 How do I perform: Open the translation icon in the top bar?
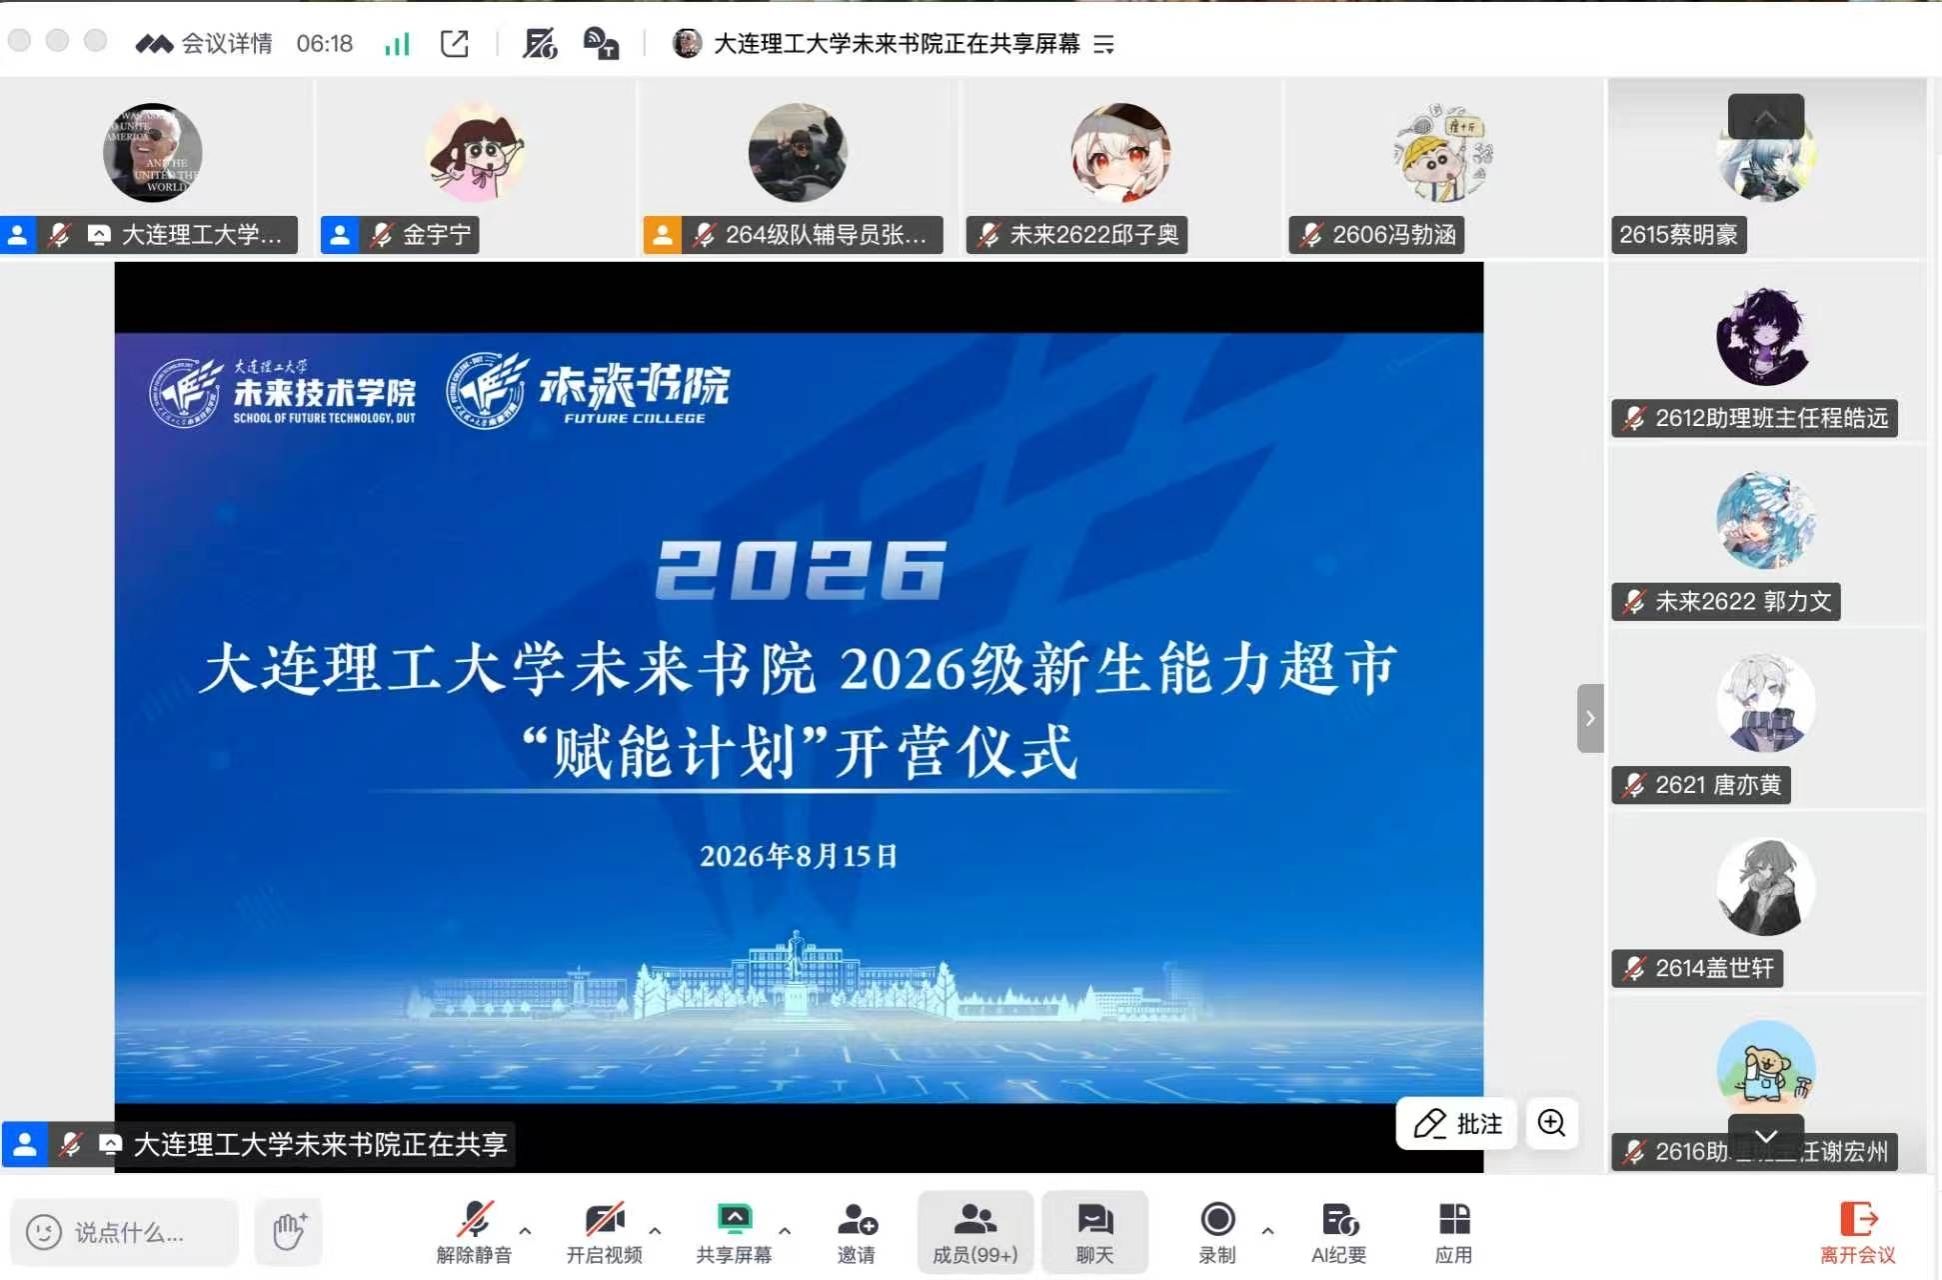601,43
